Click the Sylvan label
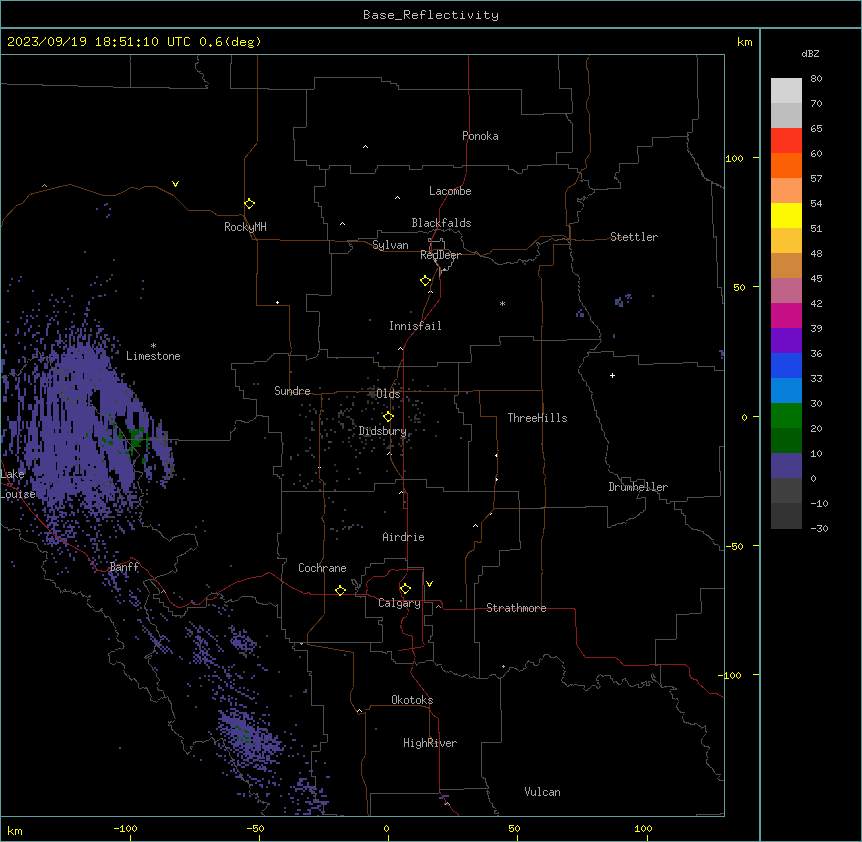 pyautogui.click(x=390, y=245)
